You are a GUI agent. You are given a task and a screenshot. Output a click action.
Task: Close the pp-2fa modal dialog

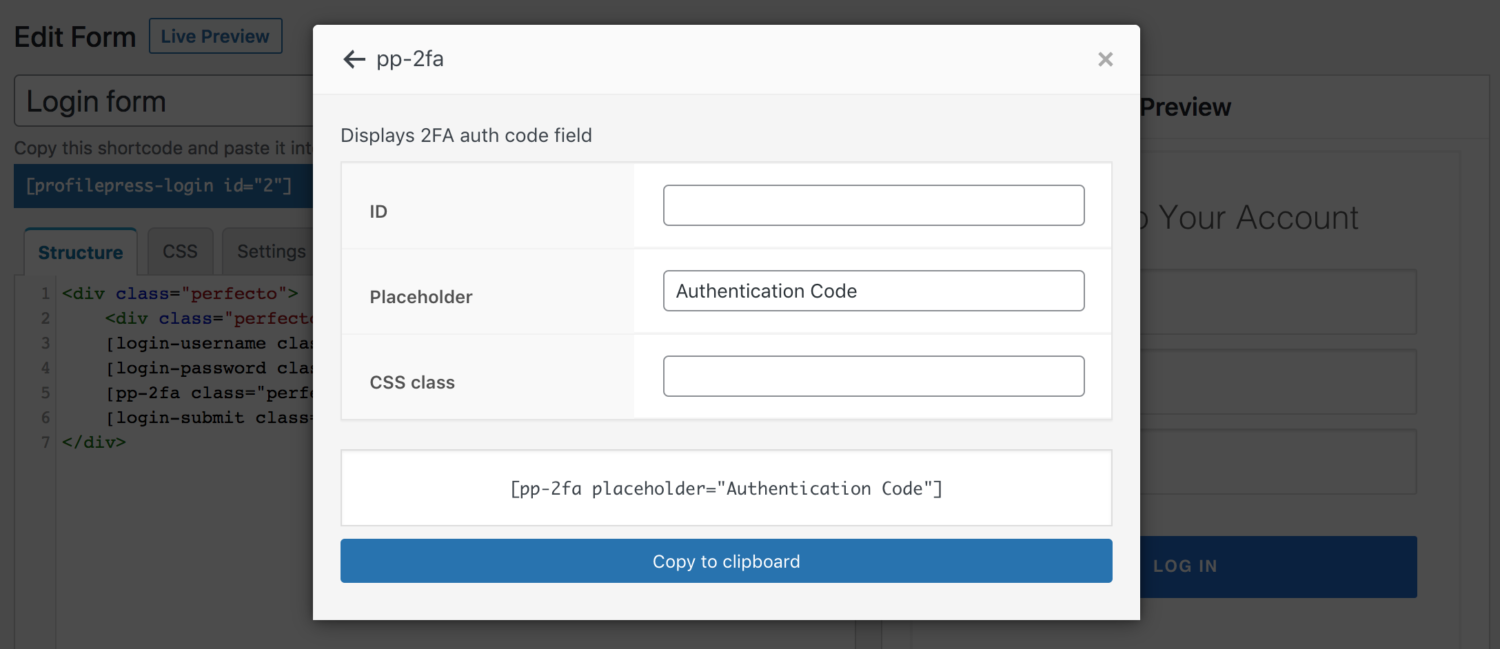[x=1105, y=59]
